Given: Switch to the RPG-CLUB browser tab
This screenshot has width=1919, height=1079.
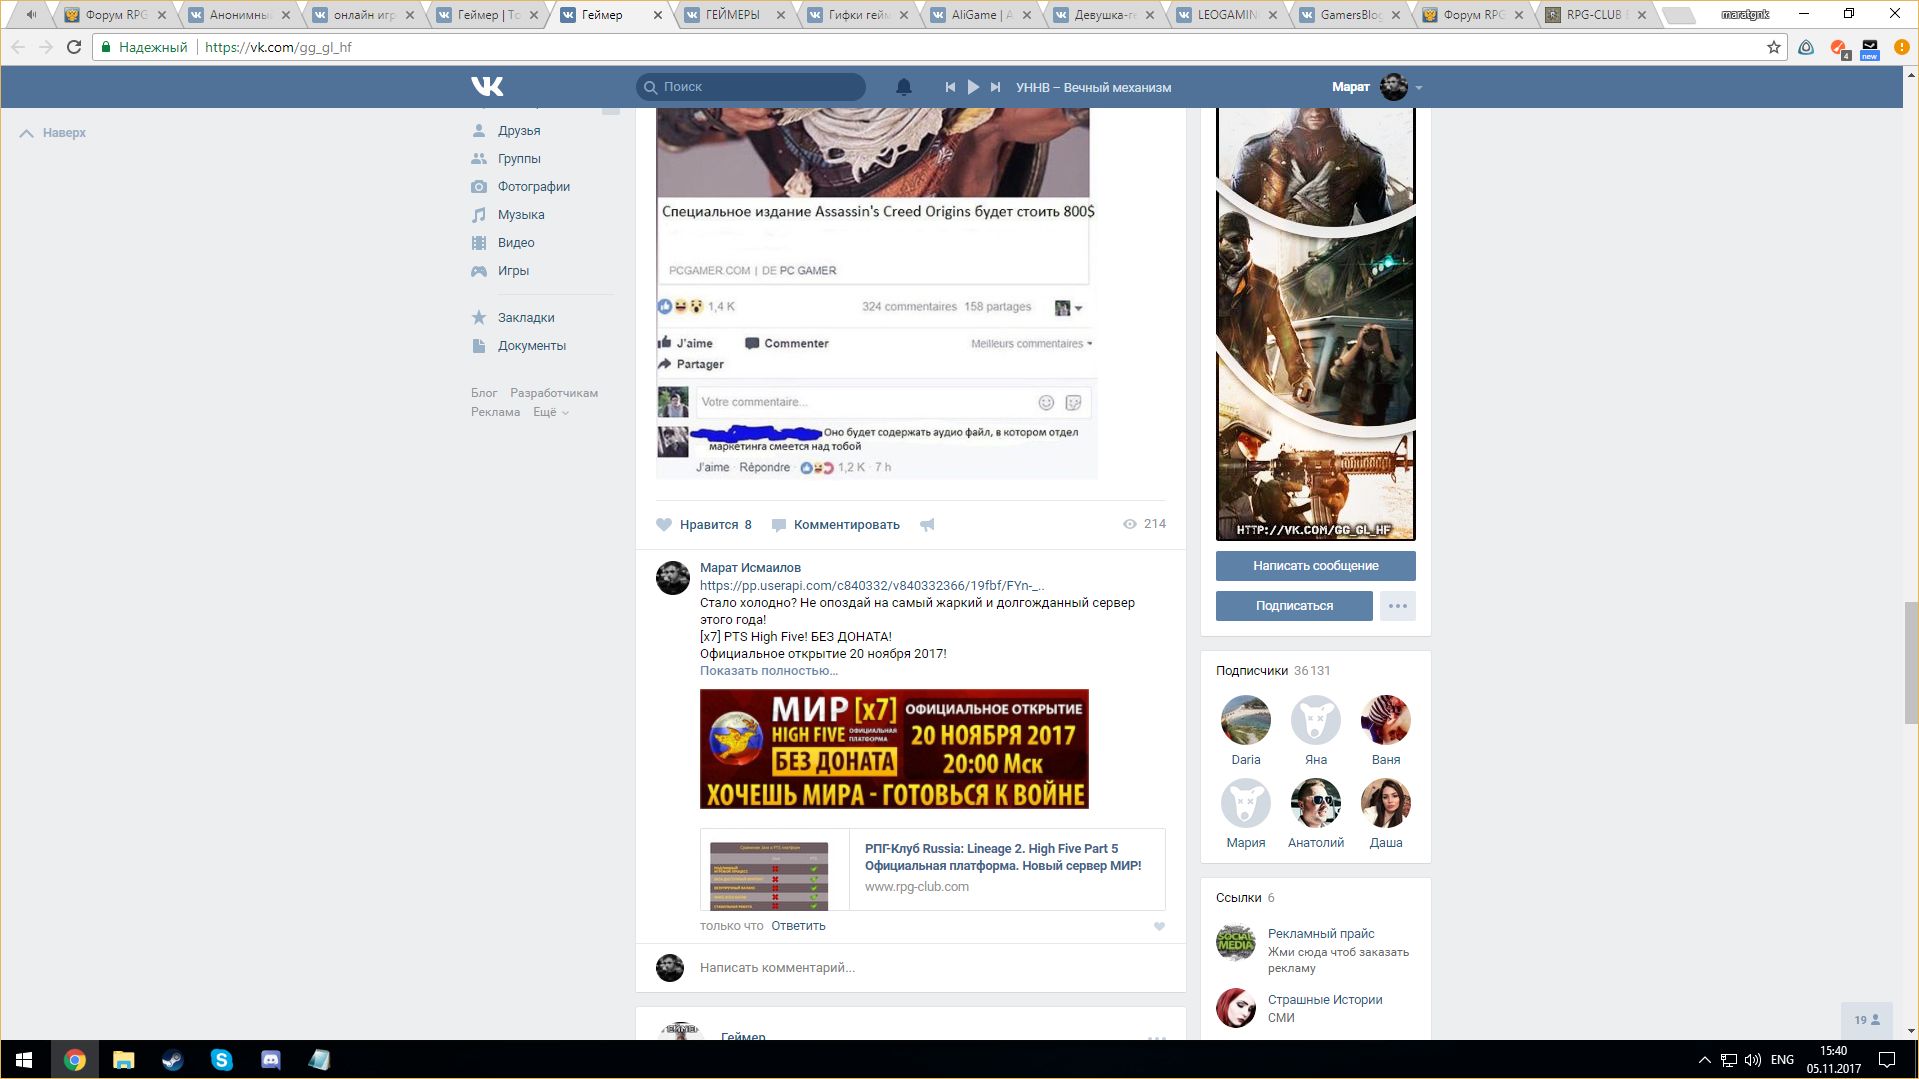Looking at the screenshot, I should (x=1595, y=15).
